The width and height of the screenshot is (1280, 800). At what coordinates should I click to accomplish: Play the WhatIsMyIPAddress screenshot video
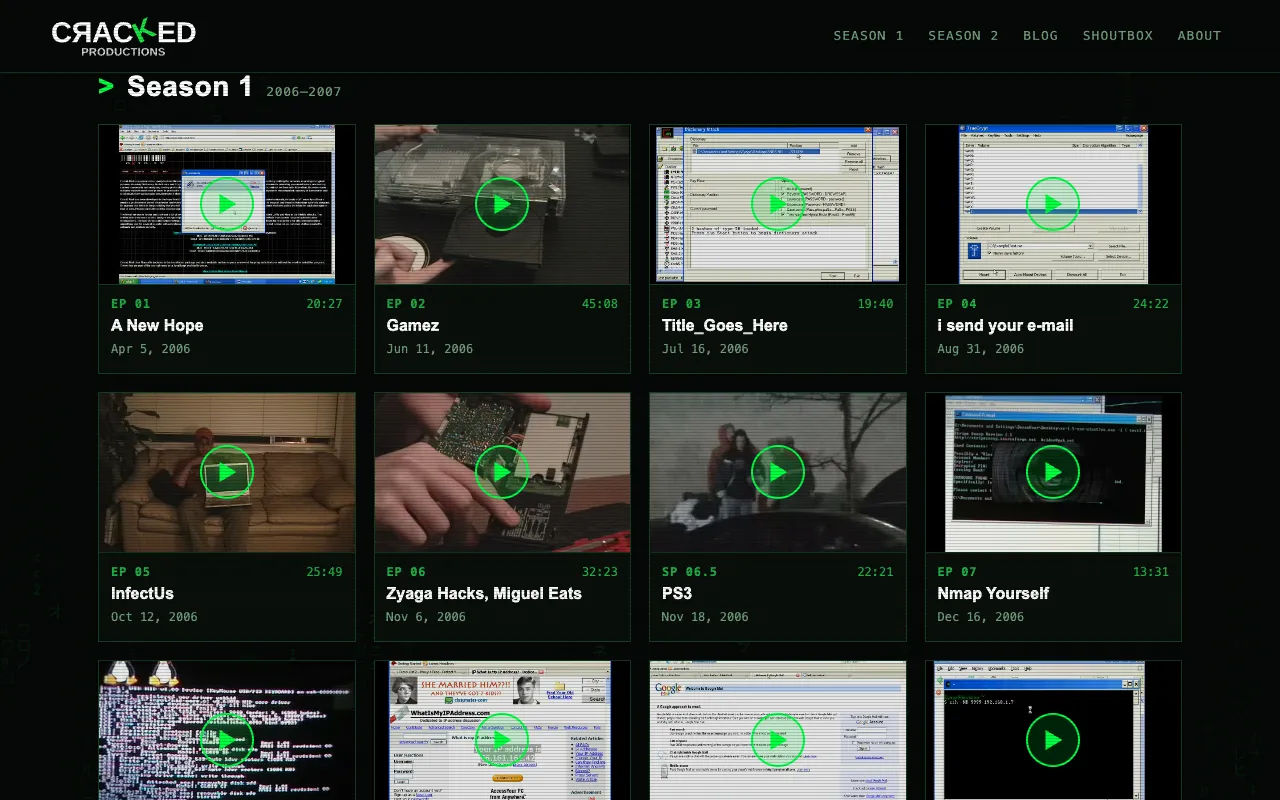[502, 740]
